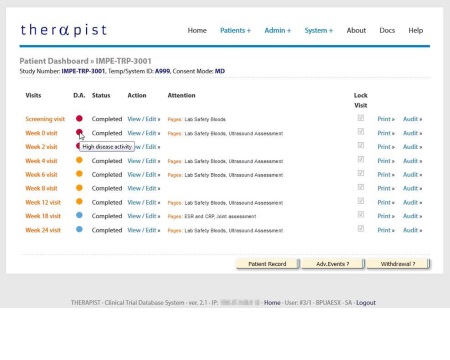
Task: Click Temp/System ID value A999
Action: 162,71
